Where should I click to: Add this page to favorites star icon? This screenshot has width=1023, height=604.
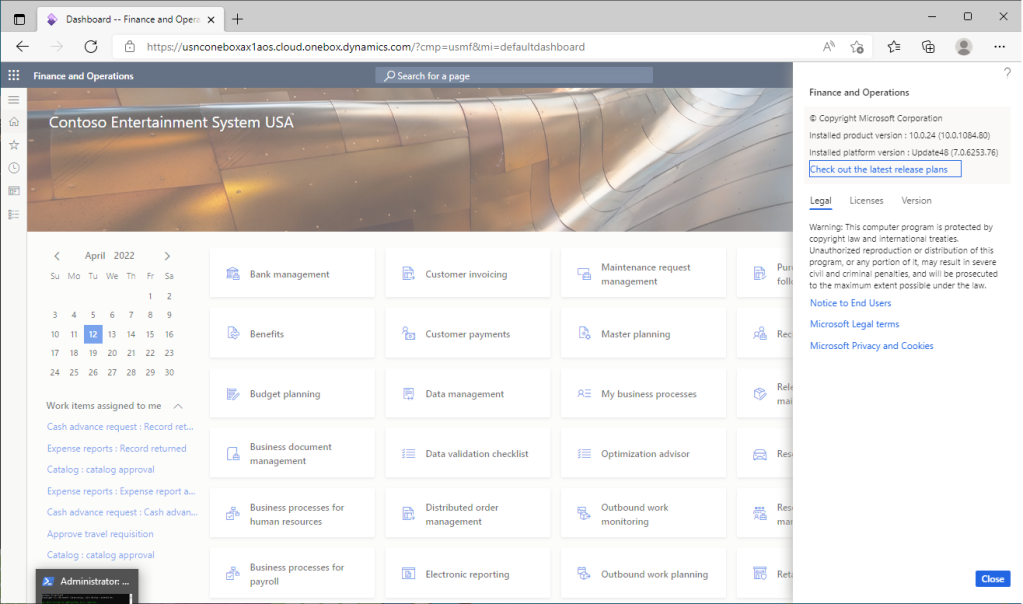click(x=857, y=47)
